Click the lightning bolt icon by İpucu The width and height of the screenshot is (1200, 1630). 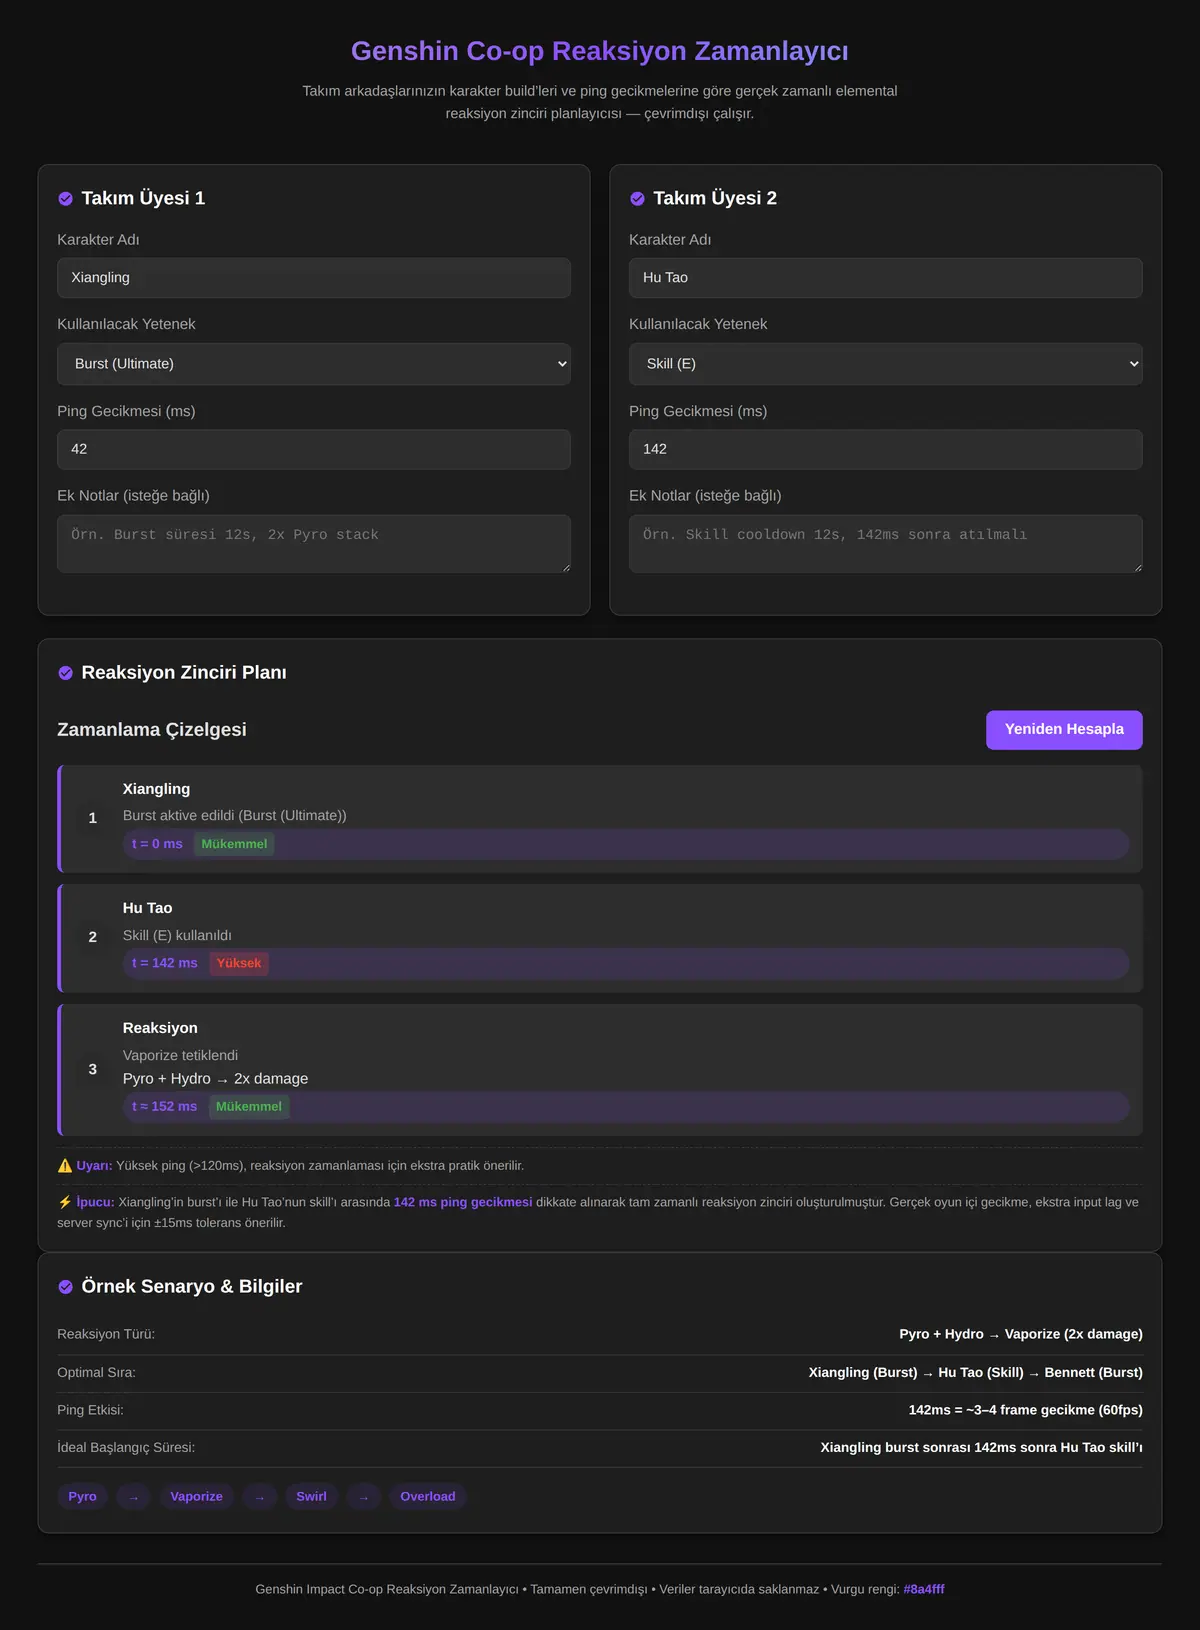[65, 1202]
